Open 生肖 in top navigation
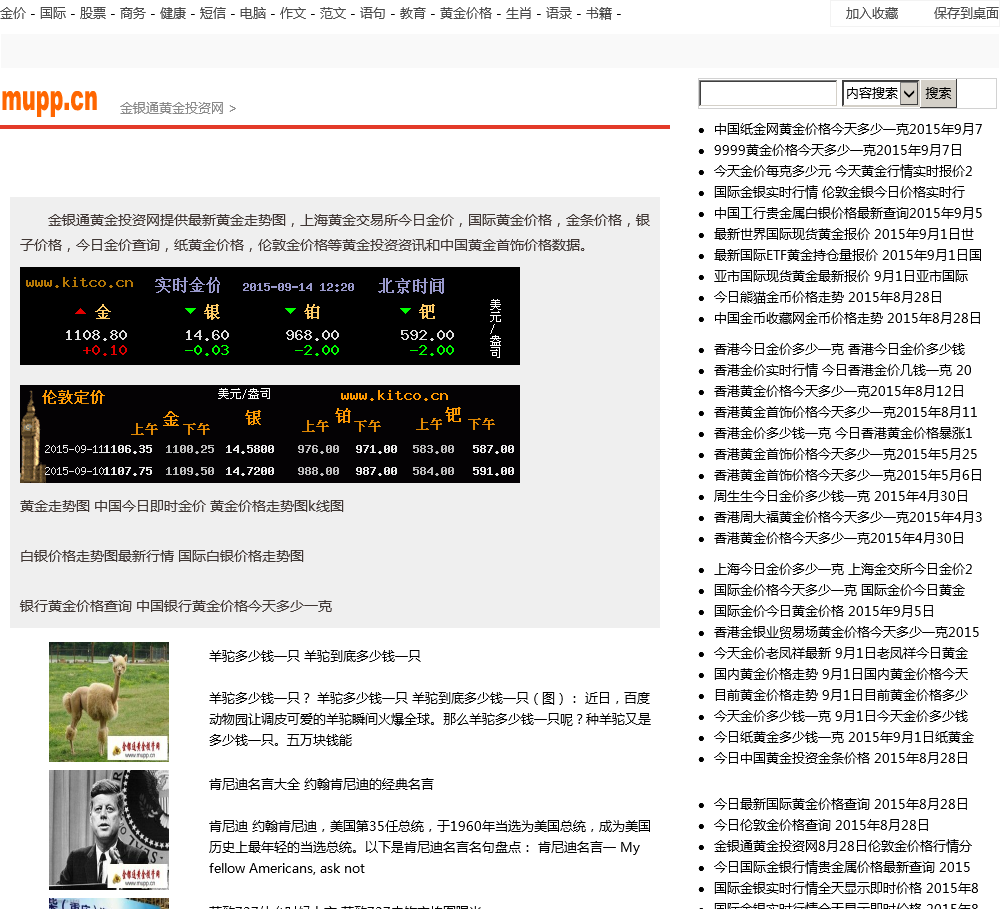Screen dimensions: 1000x909 [x=519, y=13]
